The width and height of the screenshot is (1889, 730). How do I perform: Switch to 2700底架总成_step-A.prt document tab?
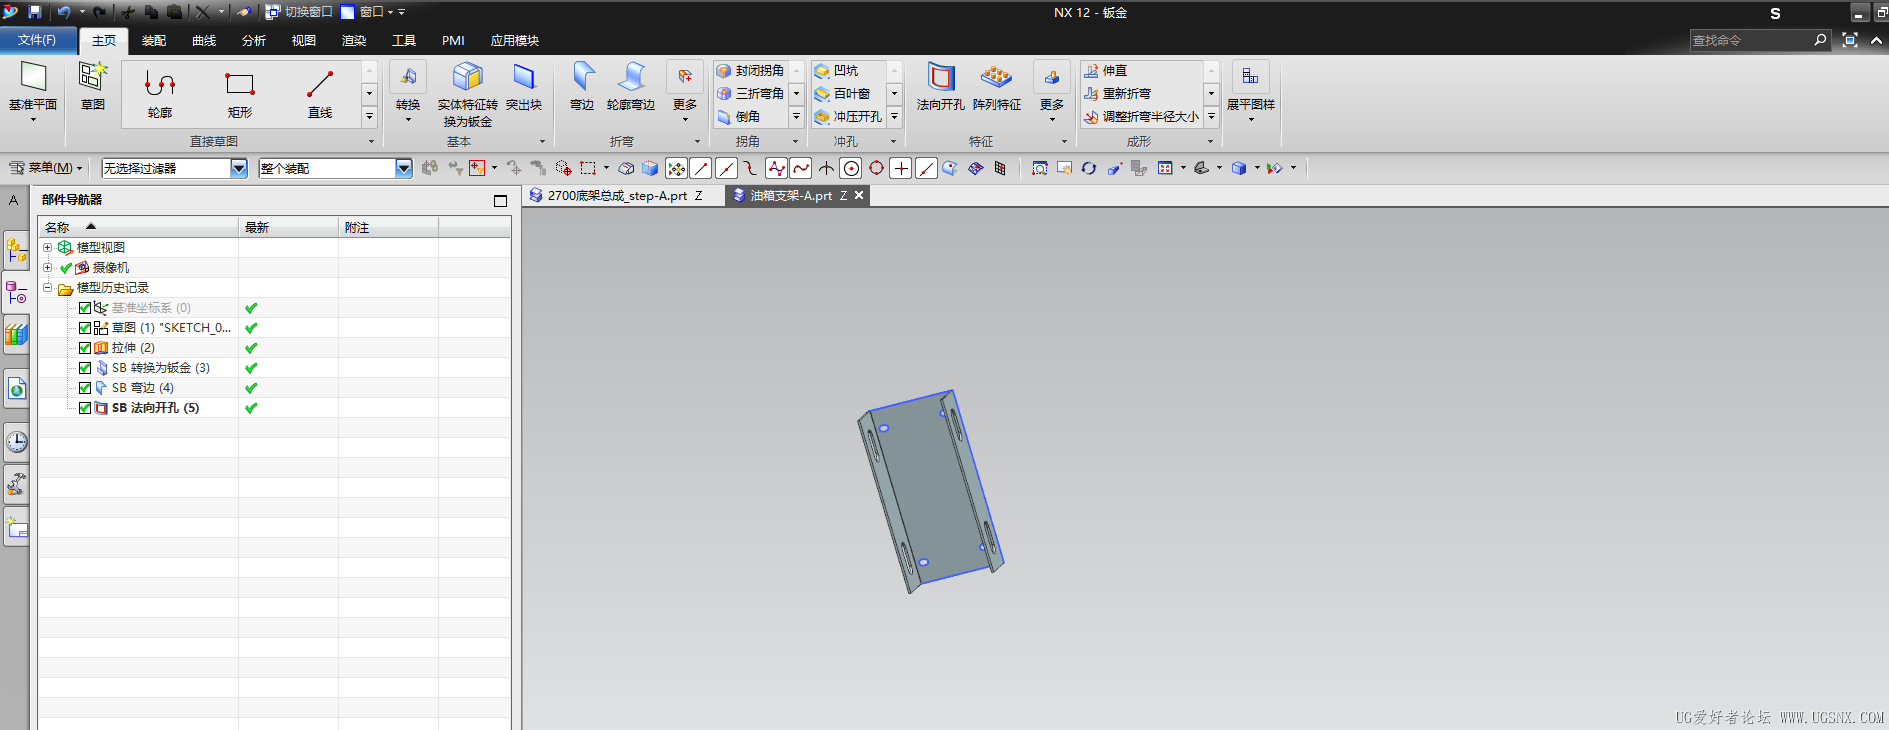tap(617, 196)
